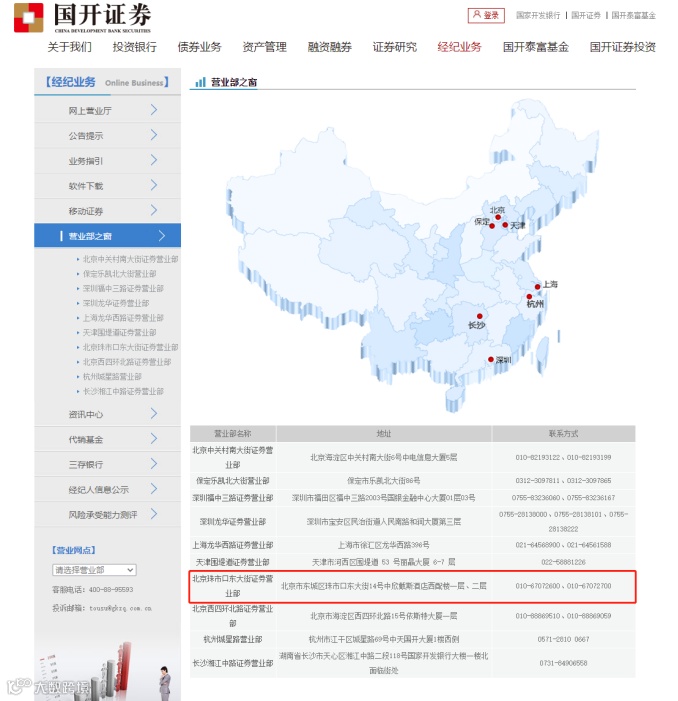Open sidebar link 深圳龙华证券营业部
Image resolution: width=678 pixels, height=701 pixels.
(116, 303)
